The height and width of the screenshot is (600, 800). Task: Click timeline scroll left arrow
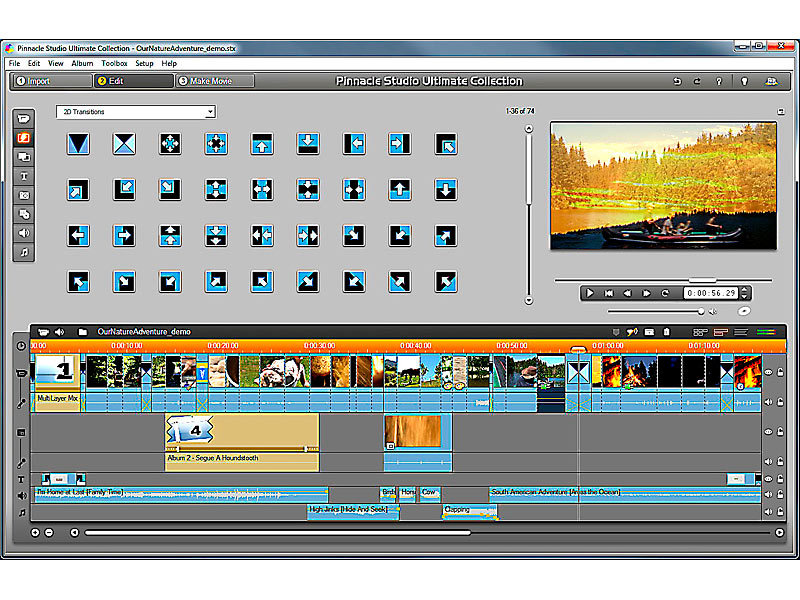point(74,533)
